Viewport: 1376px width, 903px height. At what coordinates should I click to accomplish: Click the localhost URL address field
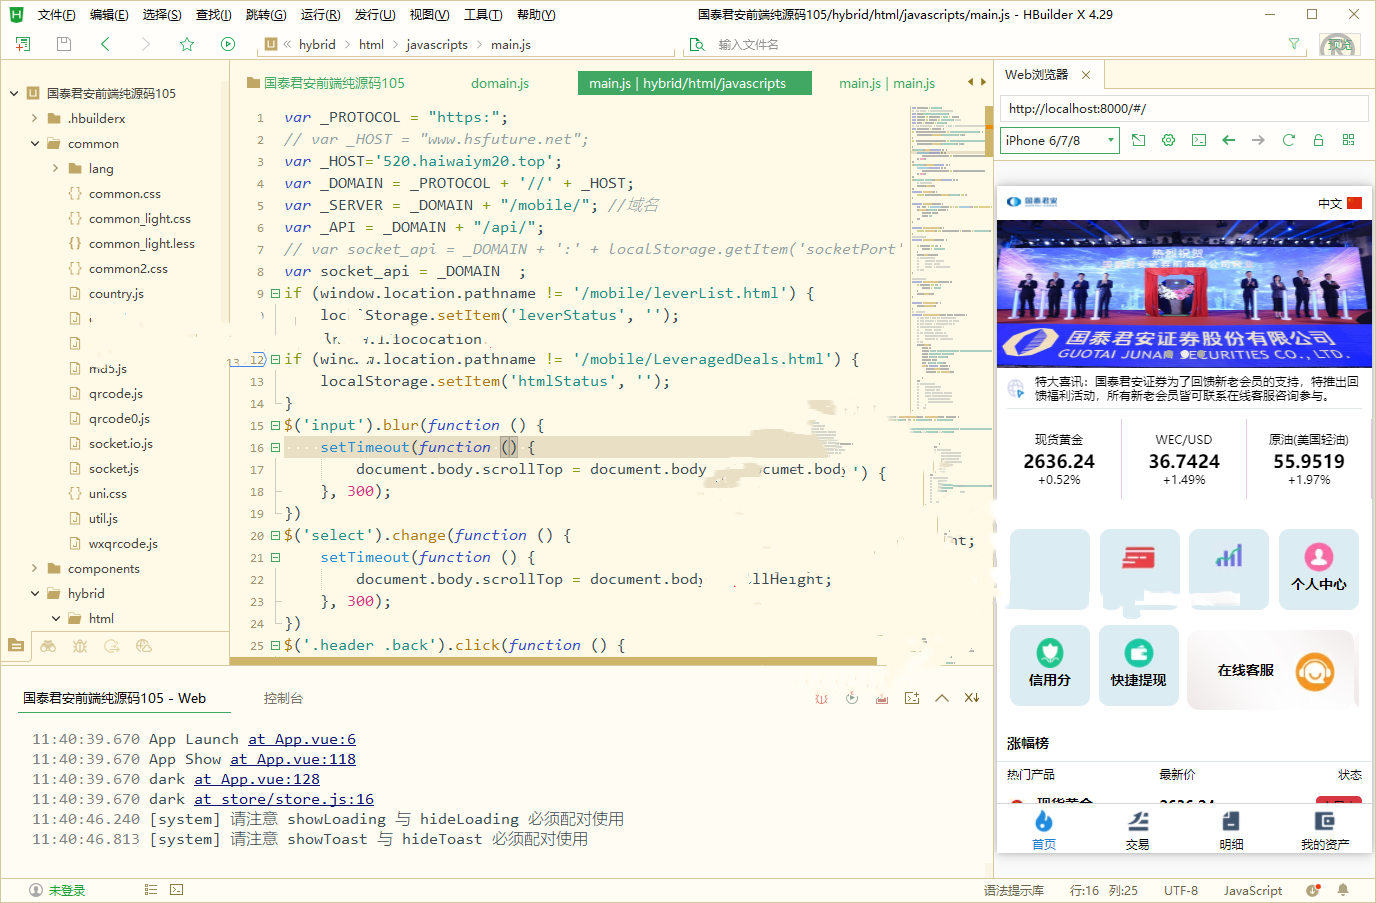click(x=1184, y=108)
